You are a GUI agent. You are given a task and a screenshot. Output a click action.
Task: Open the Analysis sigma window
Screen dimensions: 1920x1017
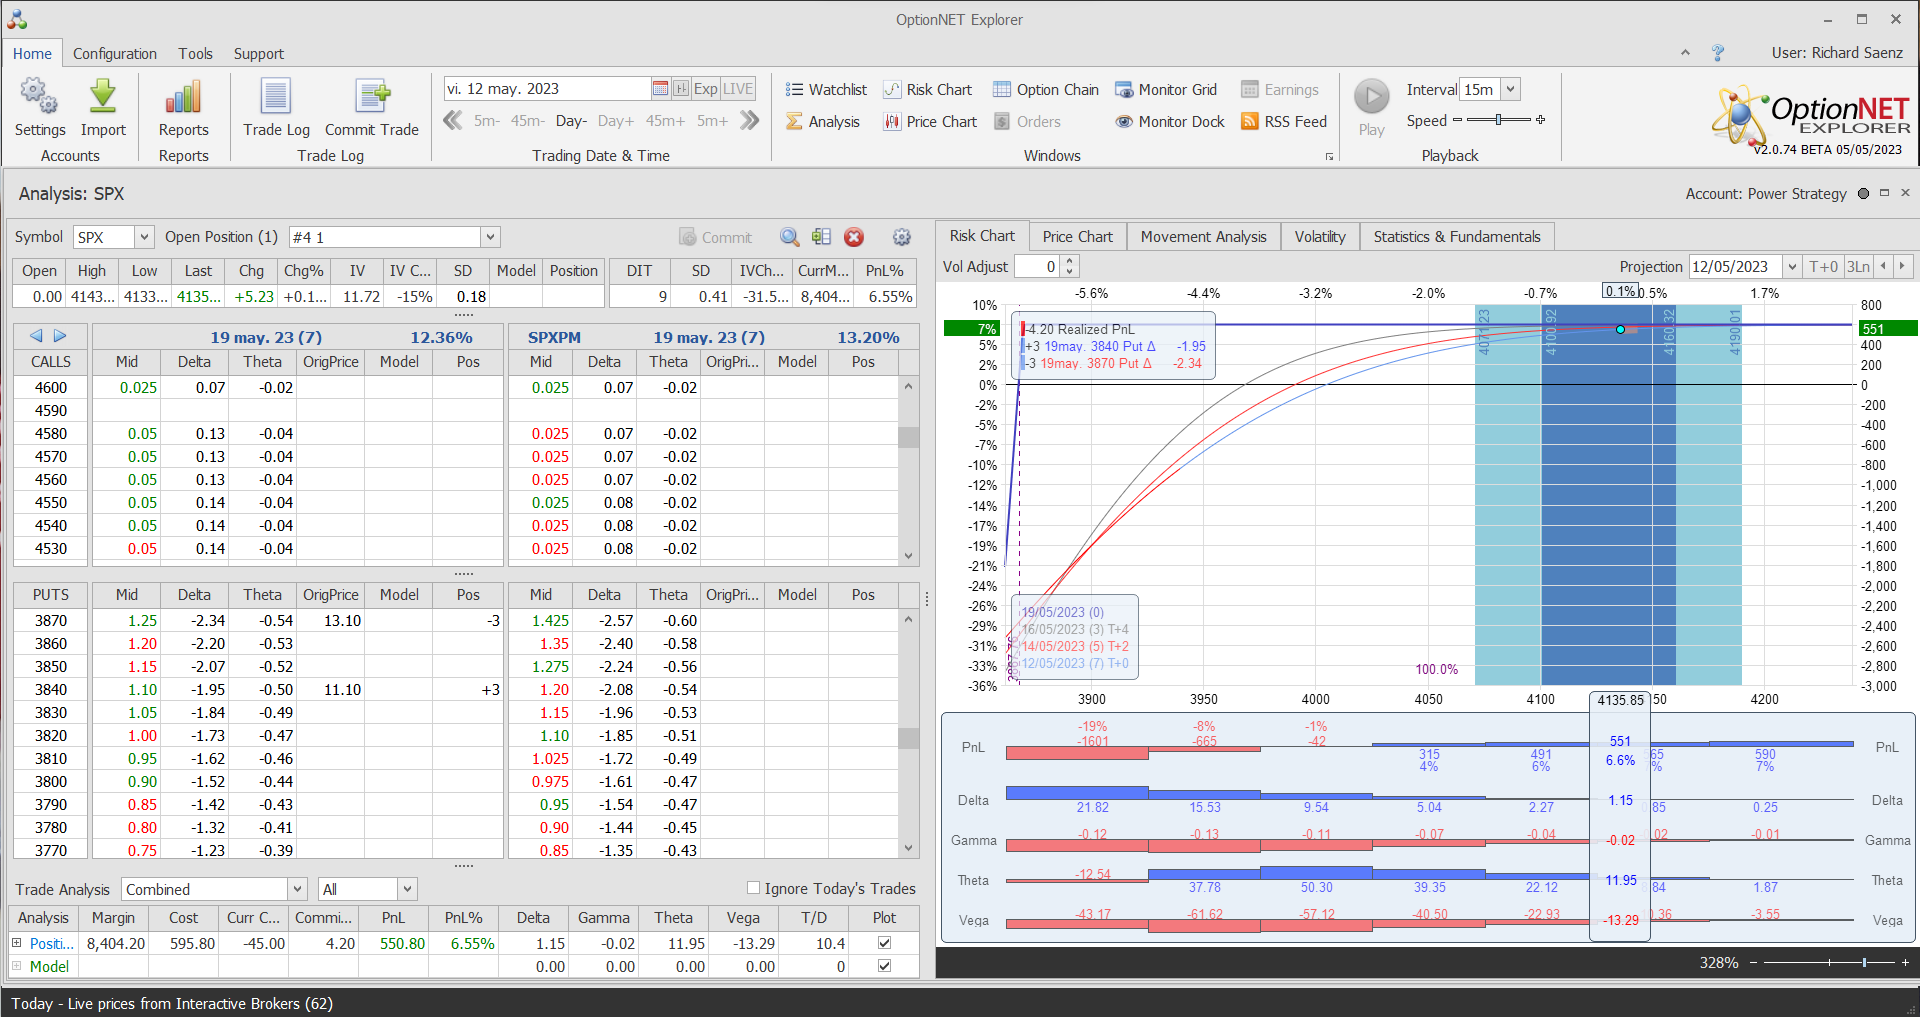[x=823, y=122]
